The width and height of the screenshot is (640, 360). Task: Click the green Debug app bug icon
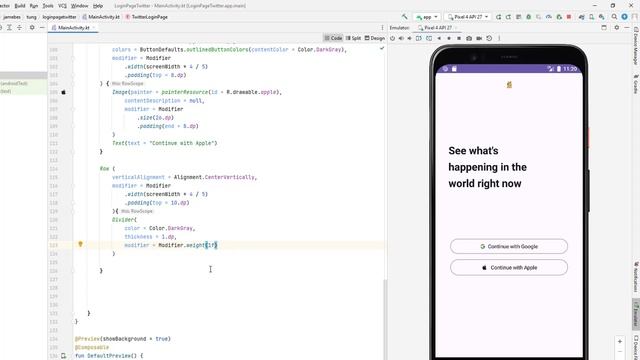(x=529, y=17)
